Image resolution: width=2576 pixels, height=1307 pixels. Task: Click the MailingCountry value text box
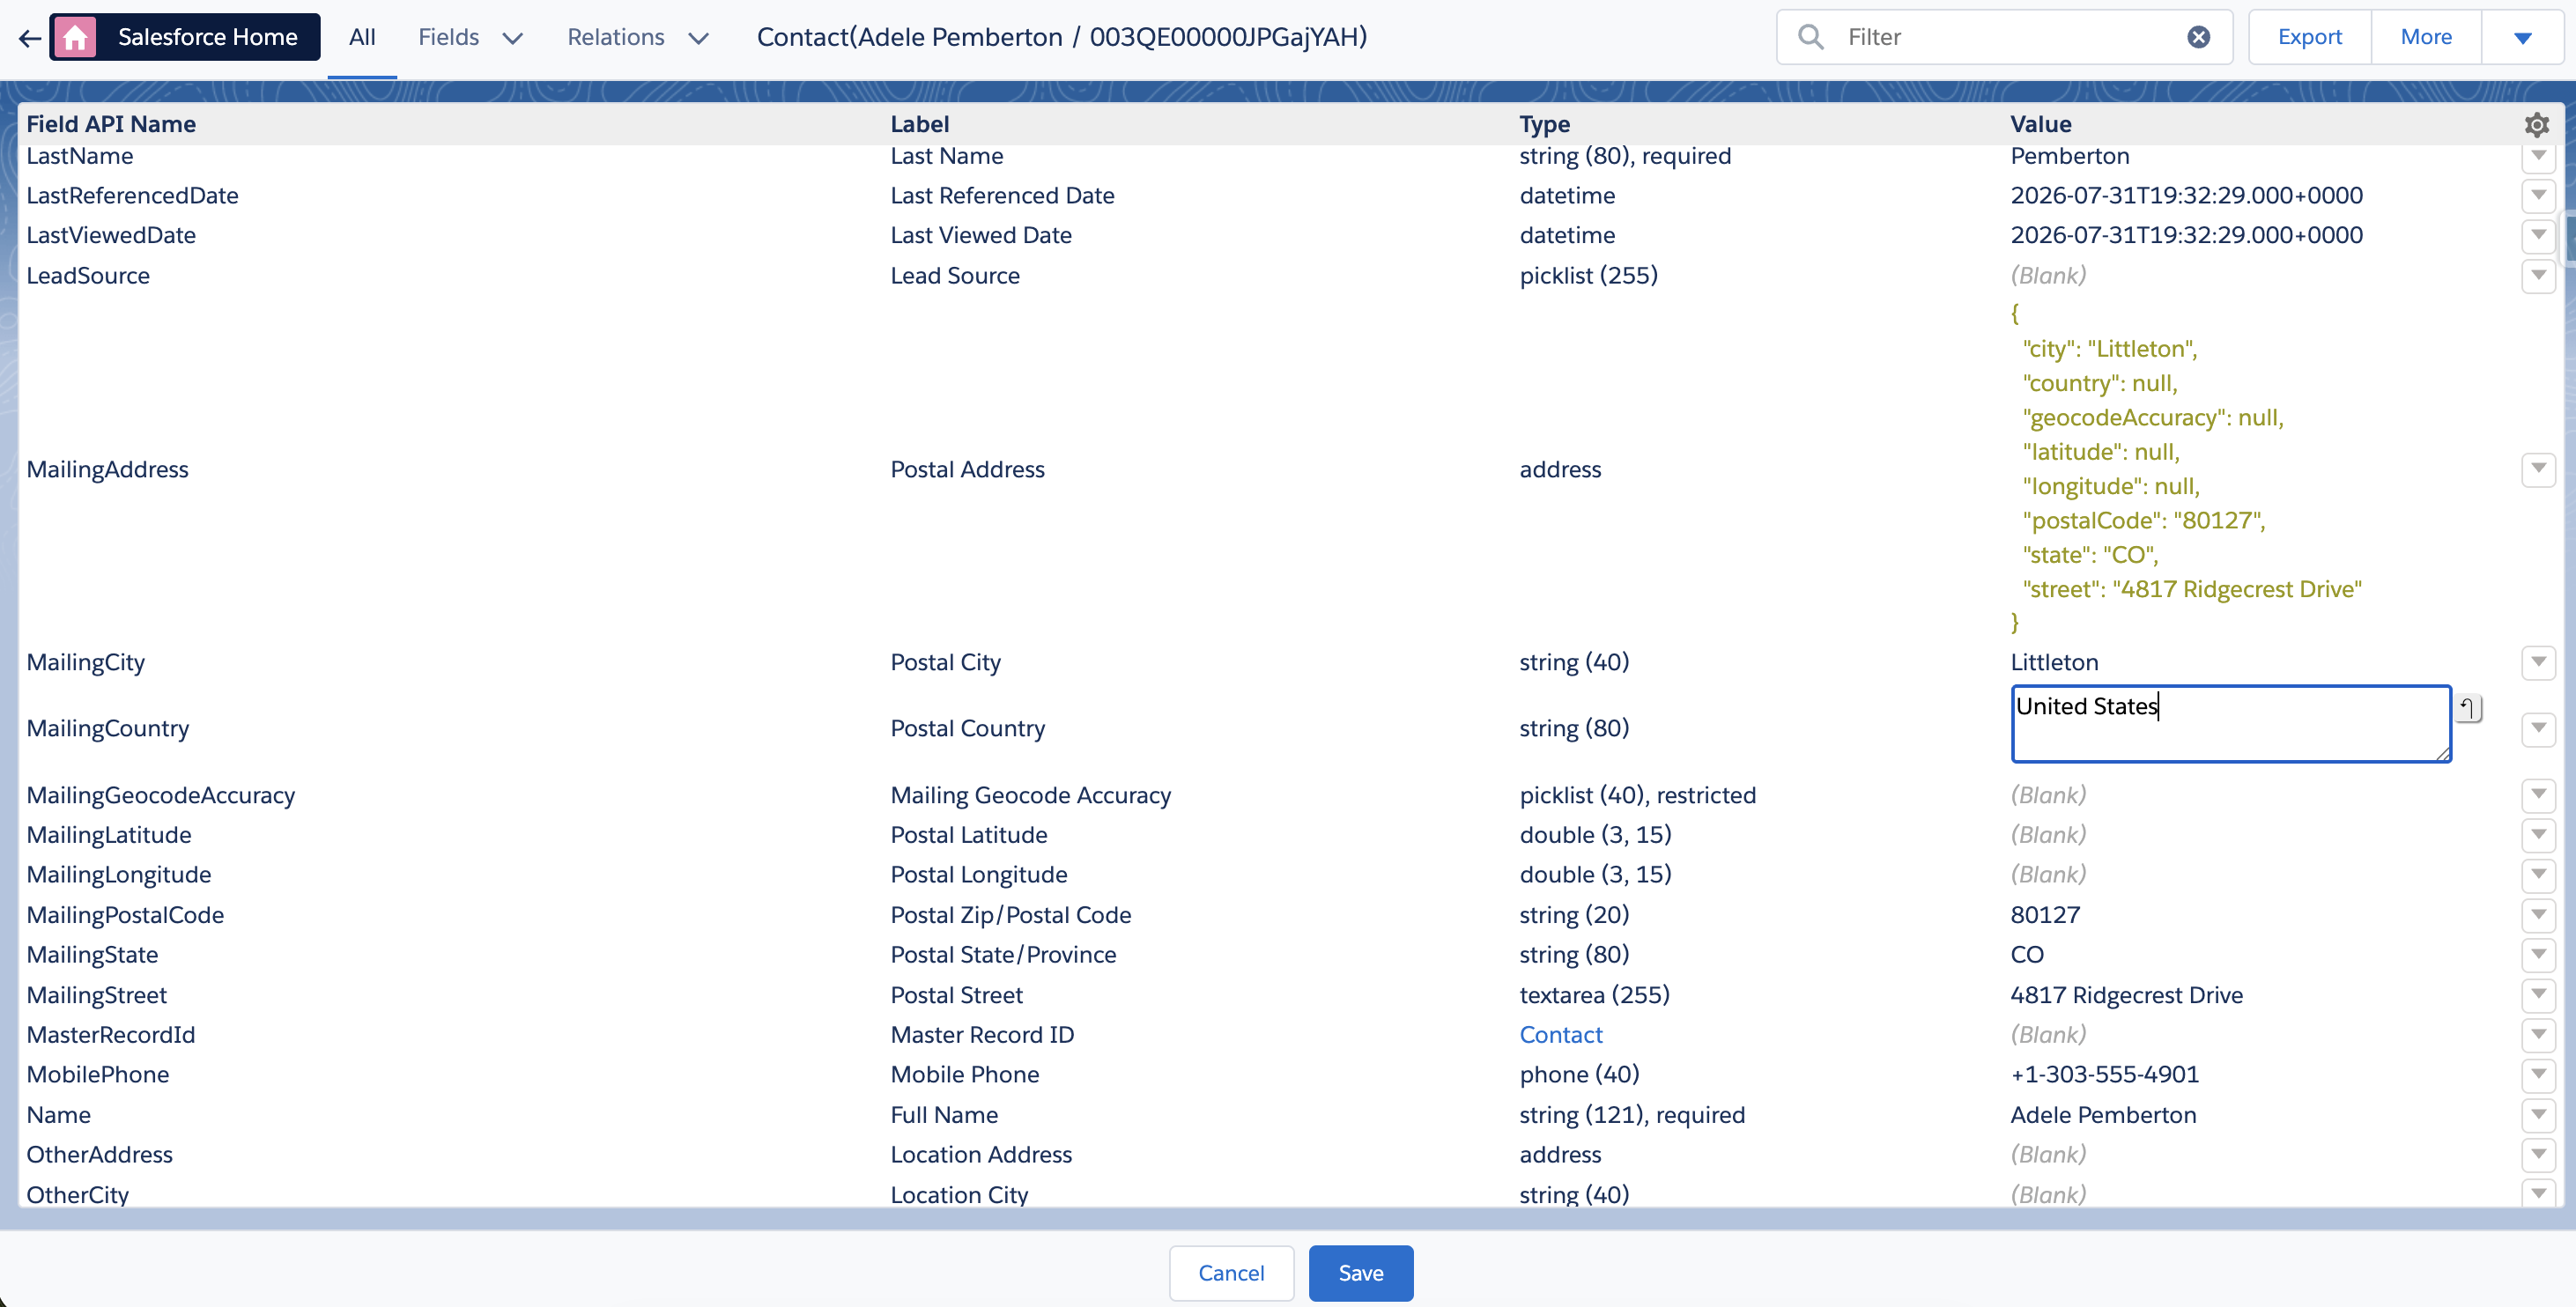point(2231,724)
